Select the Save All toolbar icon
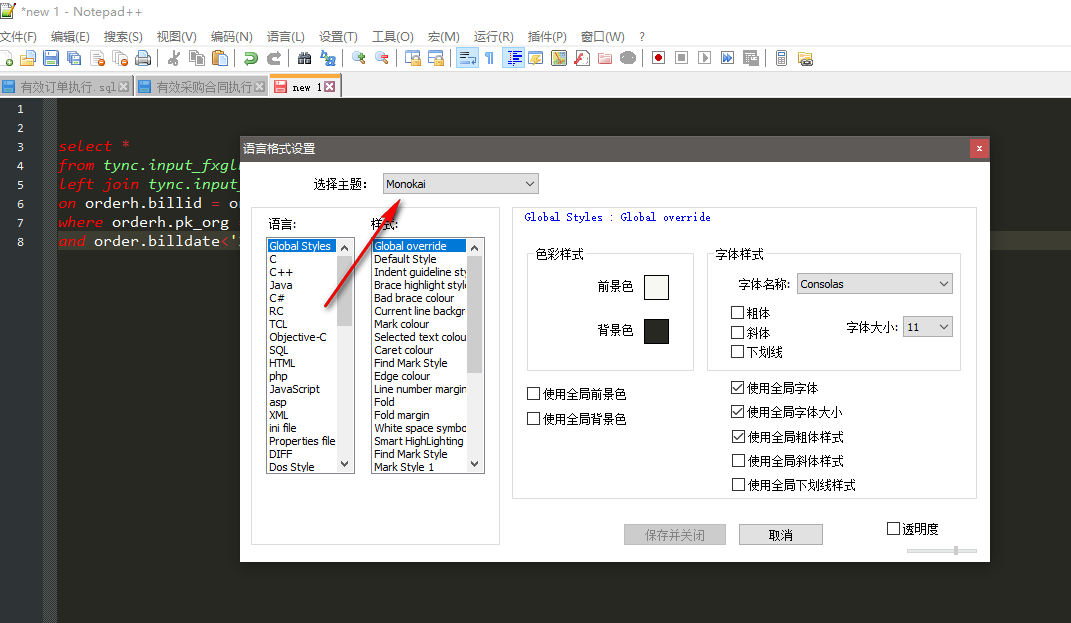The height and width of the screenshot is (623, 1071). pos(72,57)
